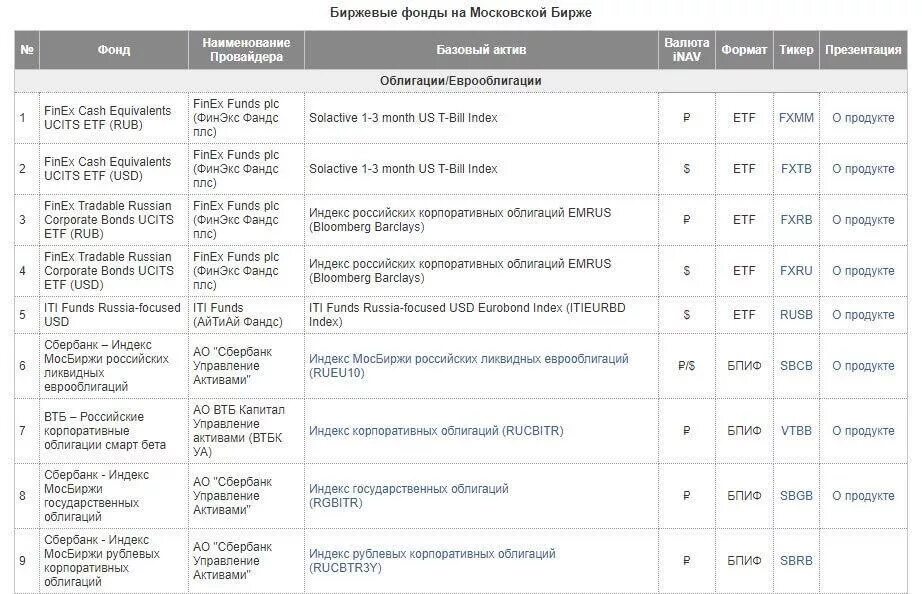Click 'О продукте' in the FXRU row

pyautogui.click(x=863, y=271)
